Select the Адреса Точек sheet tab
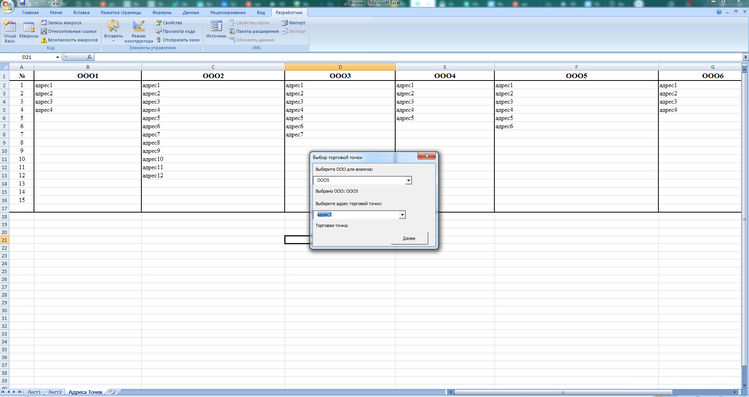 click(85, 392)
